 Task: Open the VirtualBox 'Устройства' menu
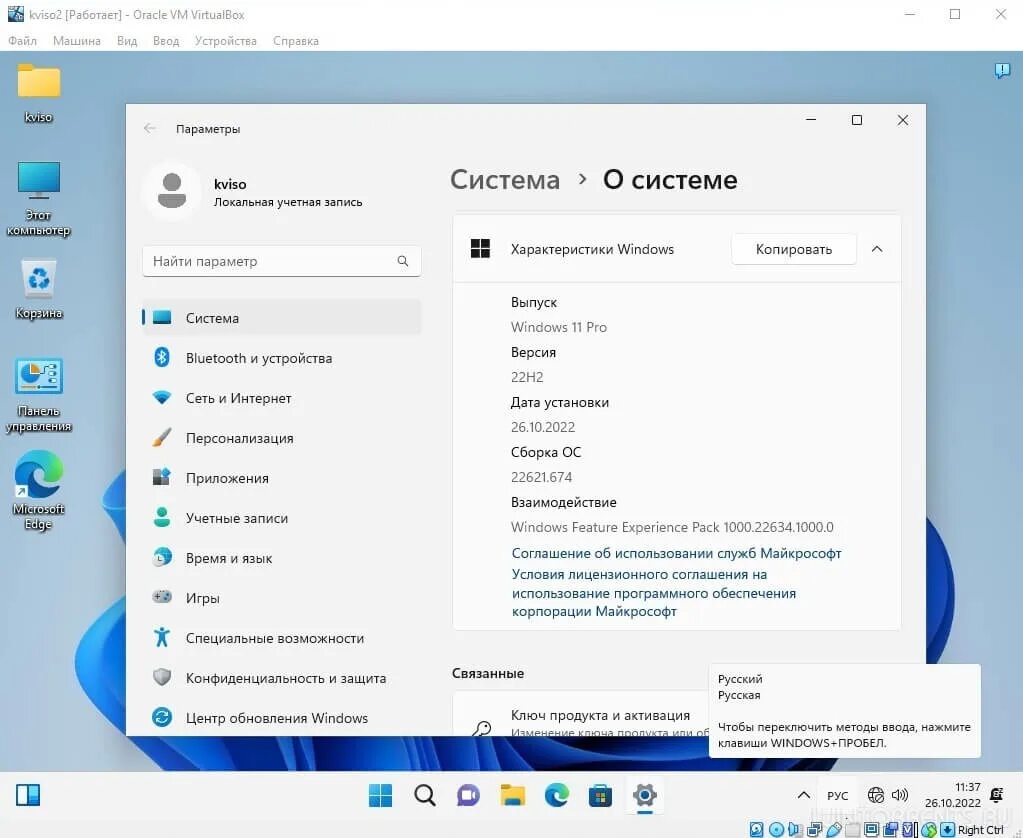pos(225,40)
